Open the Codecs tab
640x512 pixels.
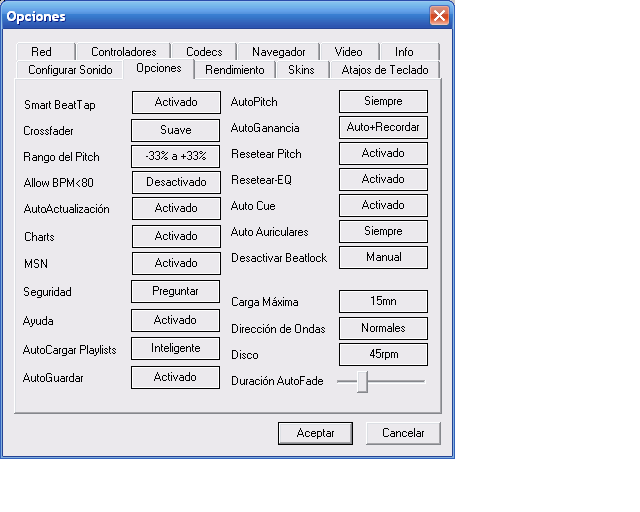204,52
